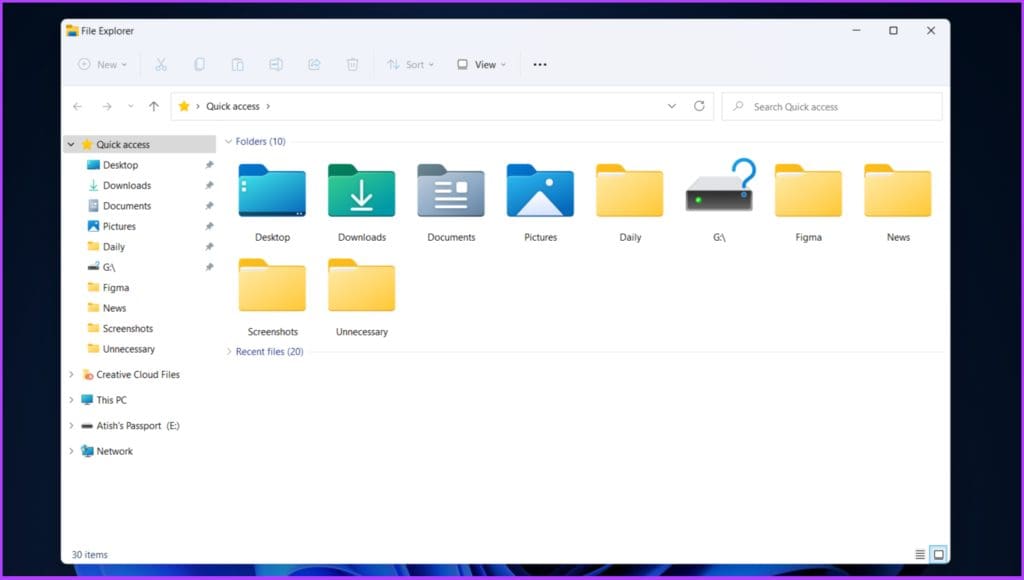The image size is (1024, 580).
Task: Copy files with the Copy toolbar icon
Action: click(x=199, y=64)
